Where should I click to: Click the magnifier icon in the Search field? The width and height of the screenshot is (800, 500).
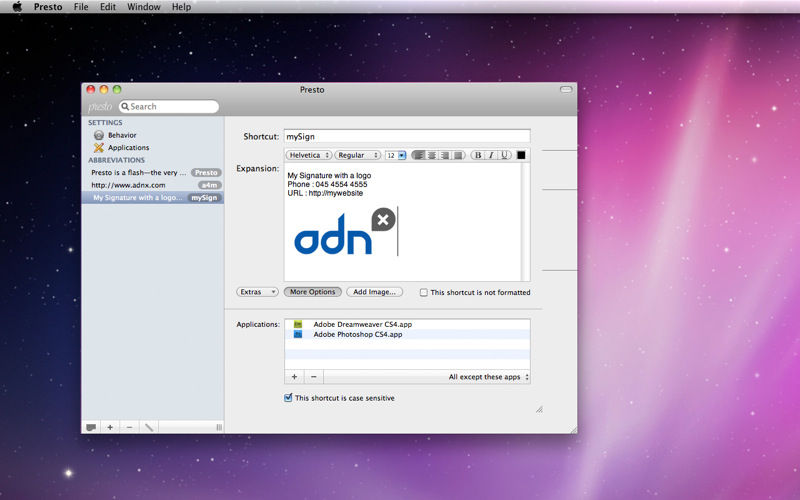125,106
